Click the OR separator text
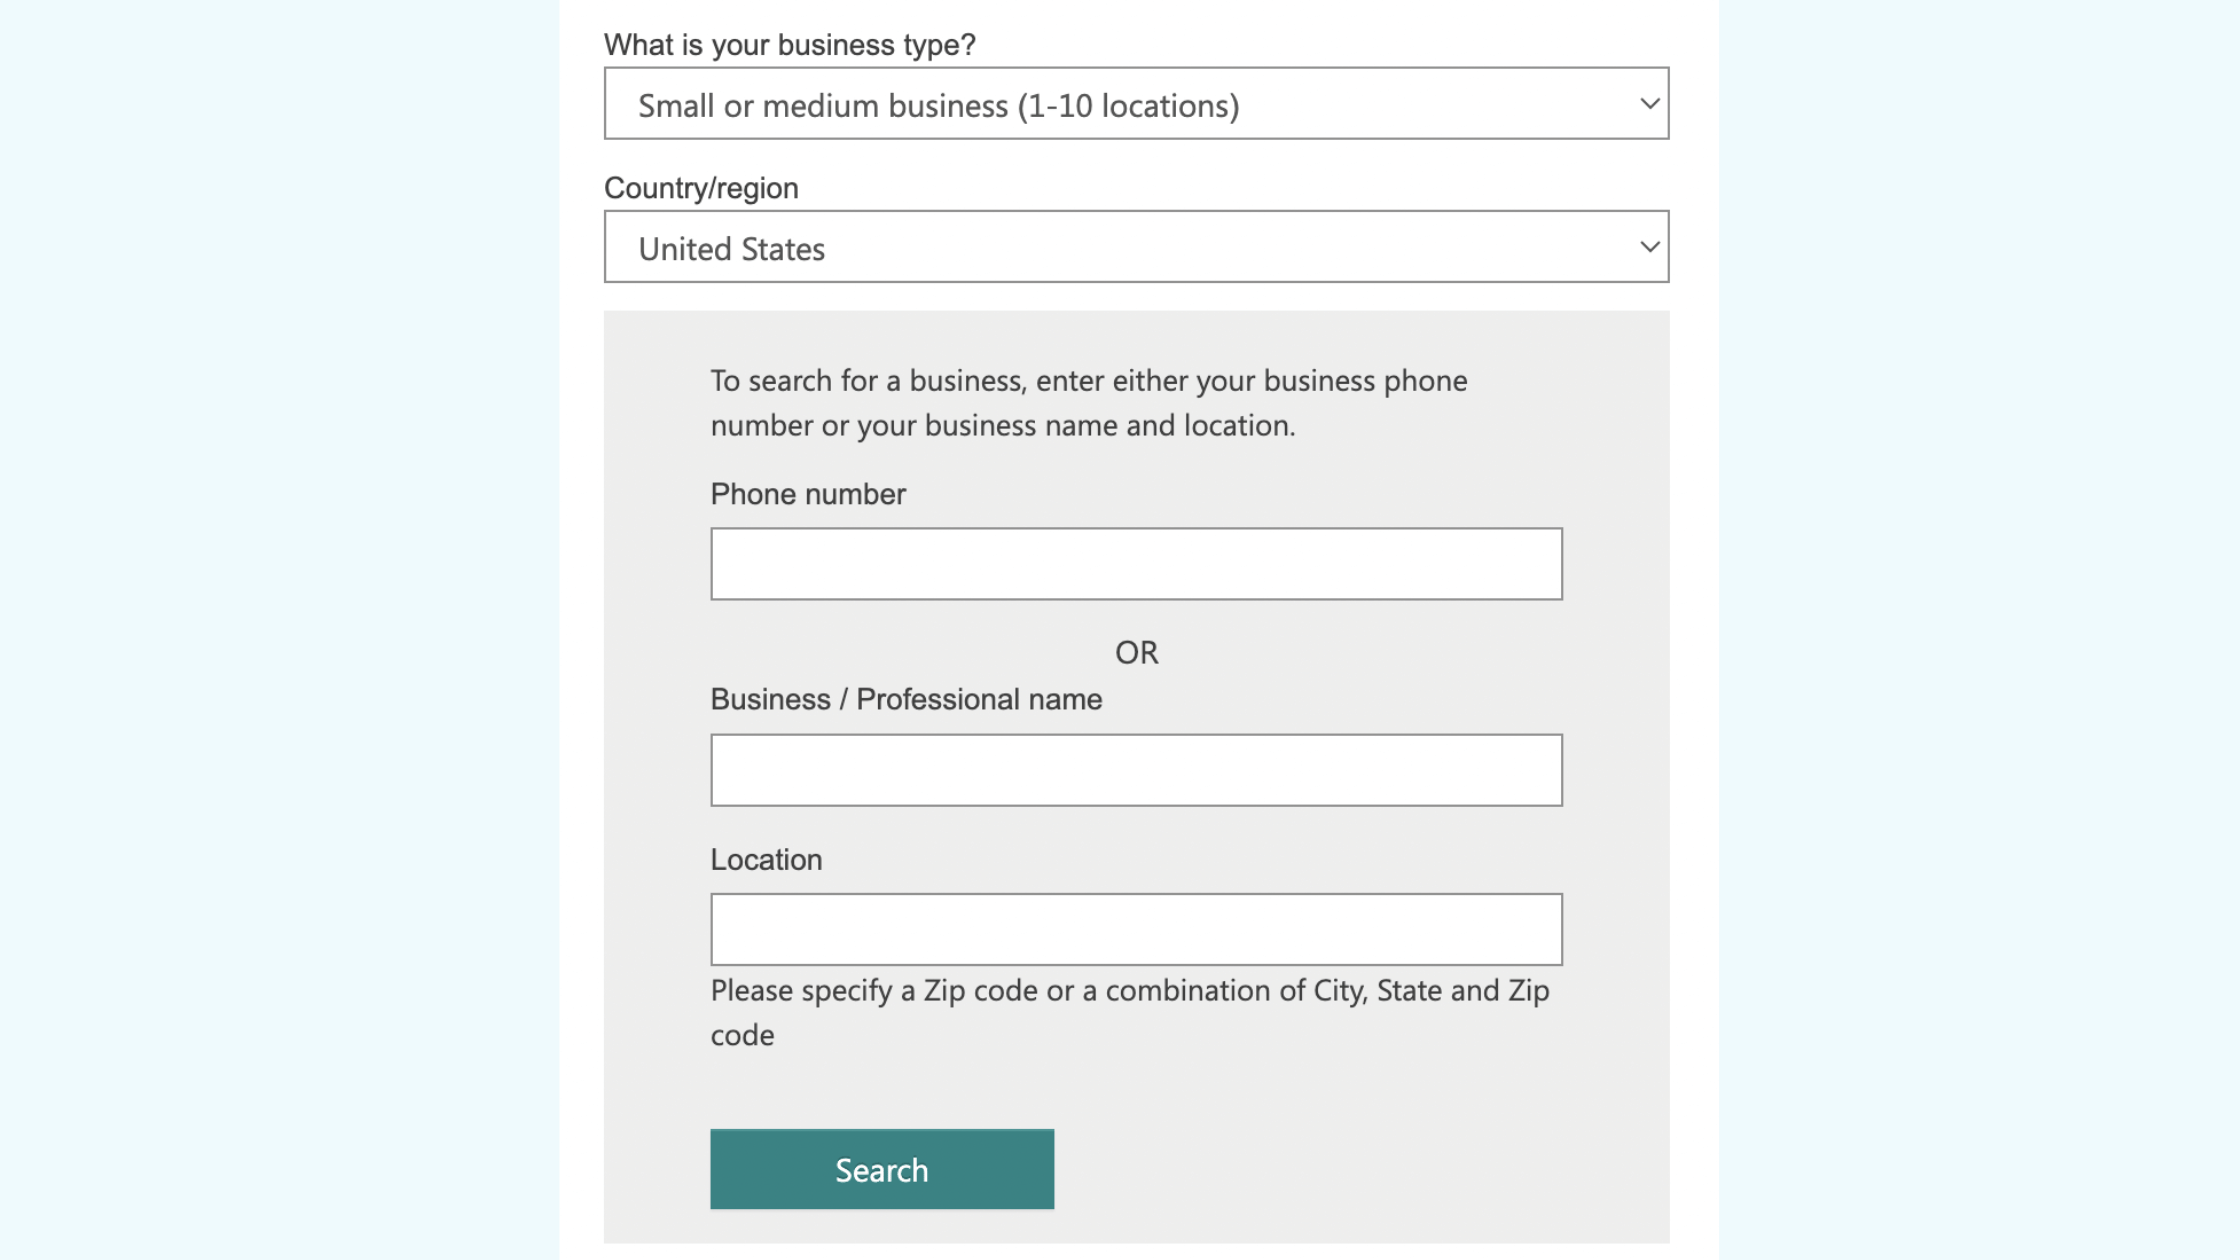 click(1139, 652)
